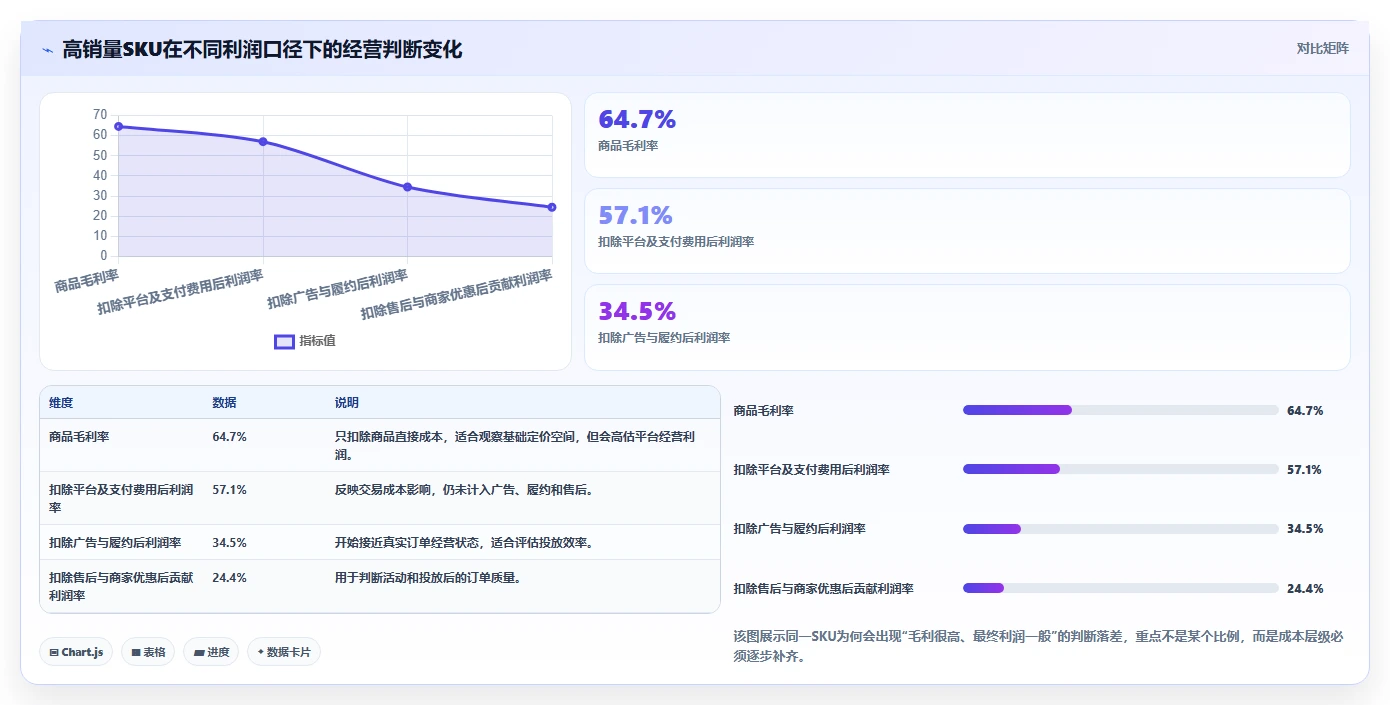
Task: Click table cell 64.7%
Action: [x=229, y=437]
